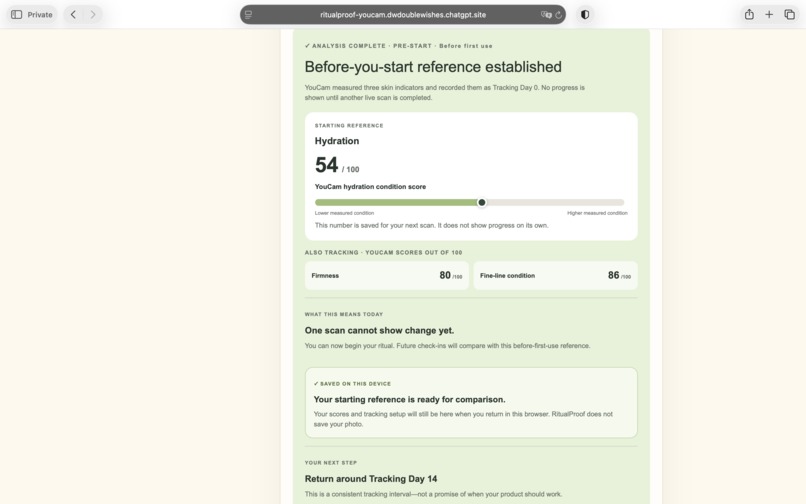Screen dimensions: 806x504
Task: Click 'One scan cannot show change yet.' text
Action: point(379,331)
